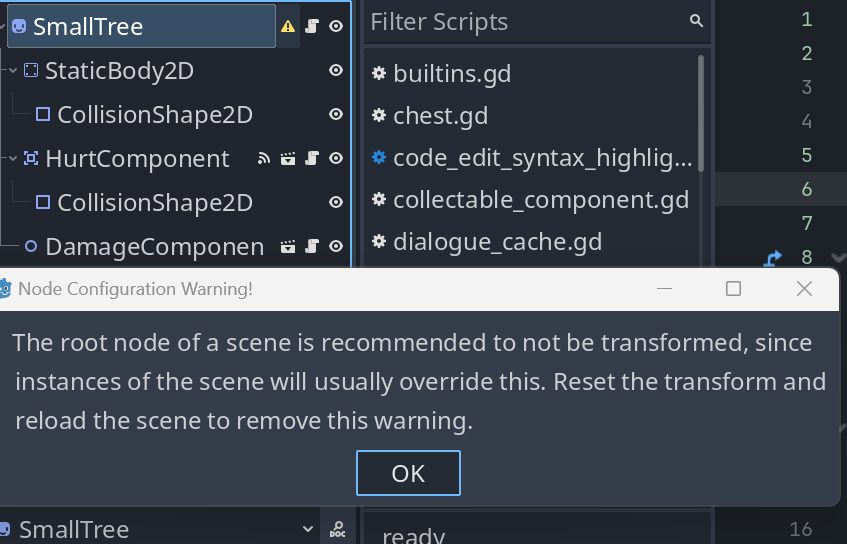Click the SmallTree configuration warning icon
This screenshot has height=544, width=847.
point(288,26)
